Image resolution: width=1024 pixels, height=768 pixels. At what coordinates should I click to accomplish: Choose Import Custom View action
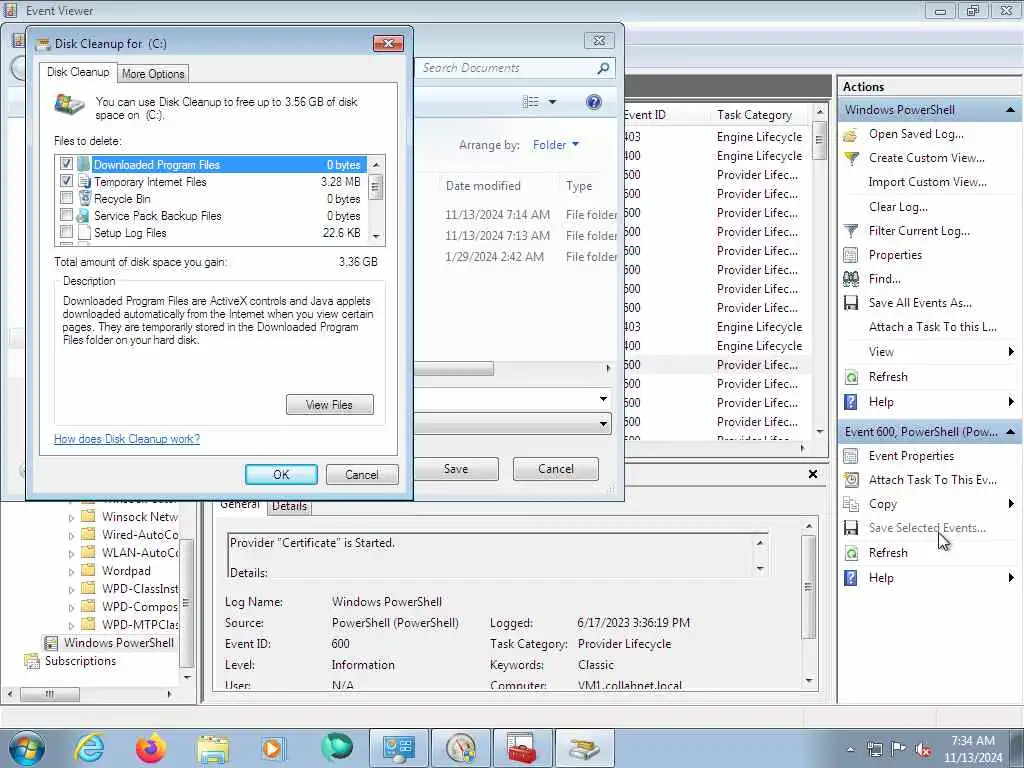point(927,182)
